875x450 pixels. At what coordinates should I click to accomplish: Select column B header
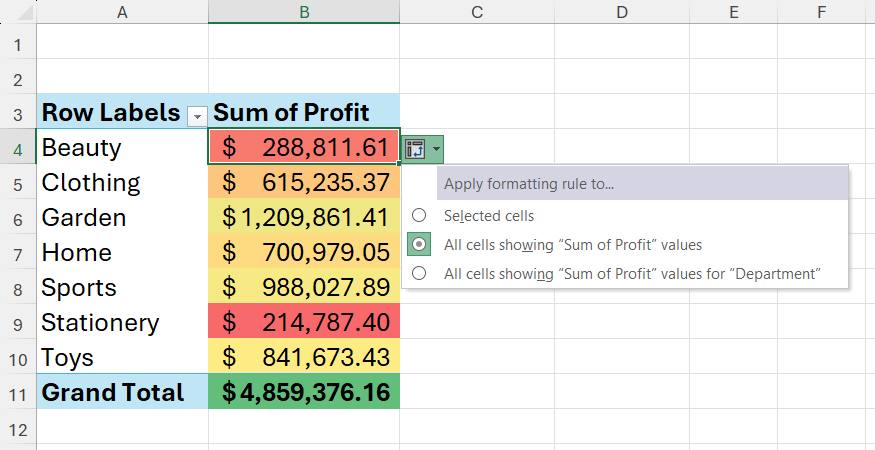(x=304, y=12)
